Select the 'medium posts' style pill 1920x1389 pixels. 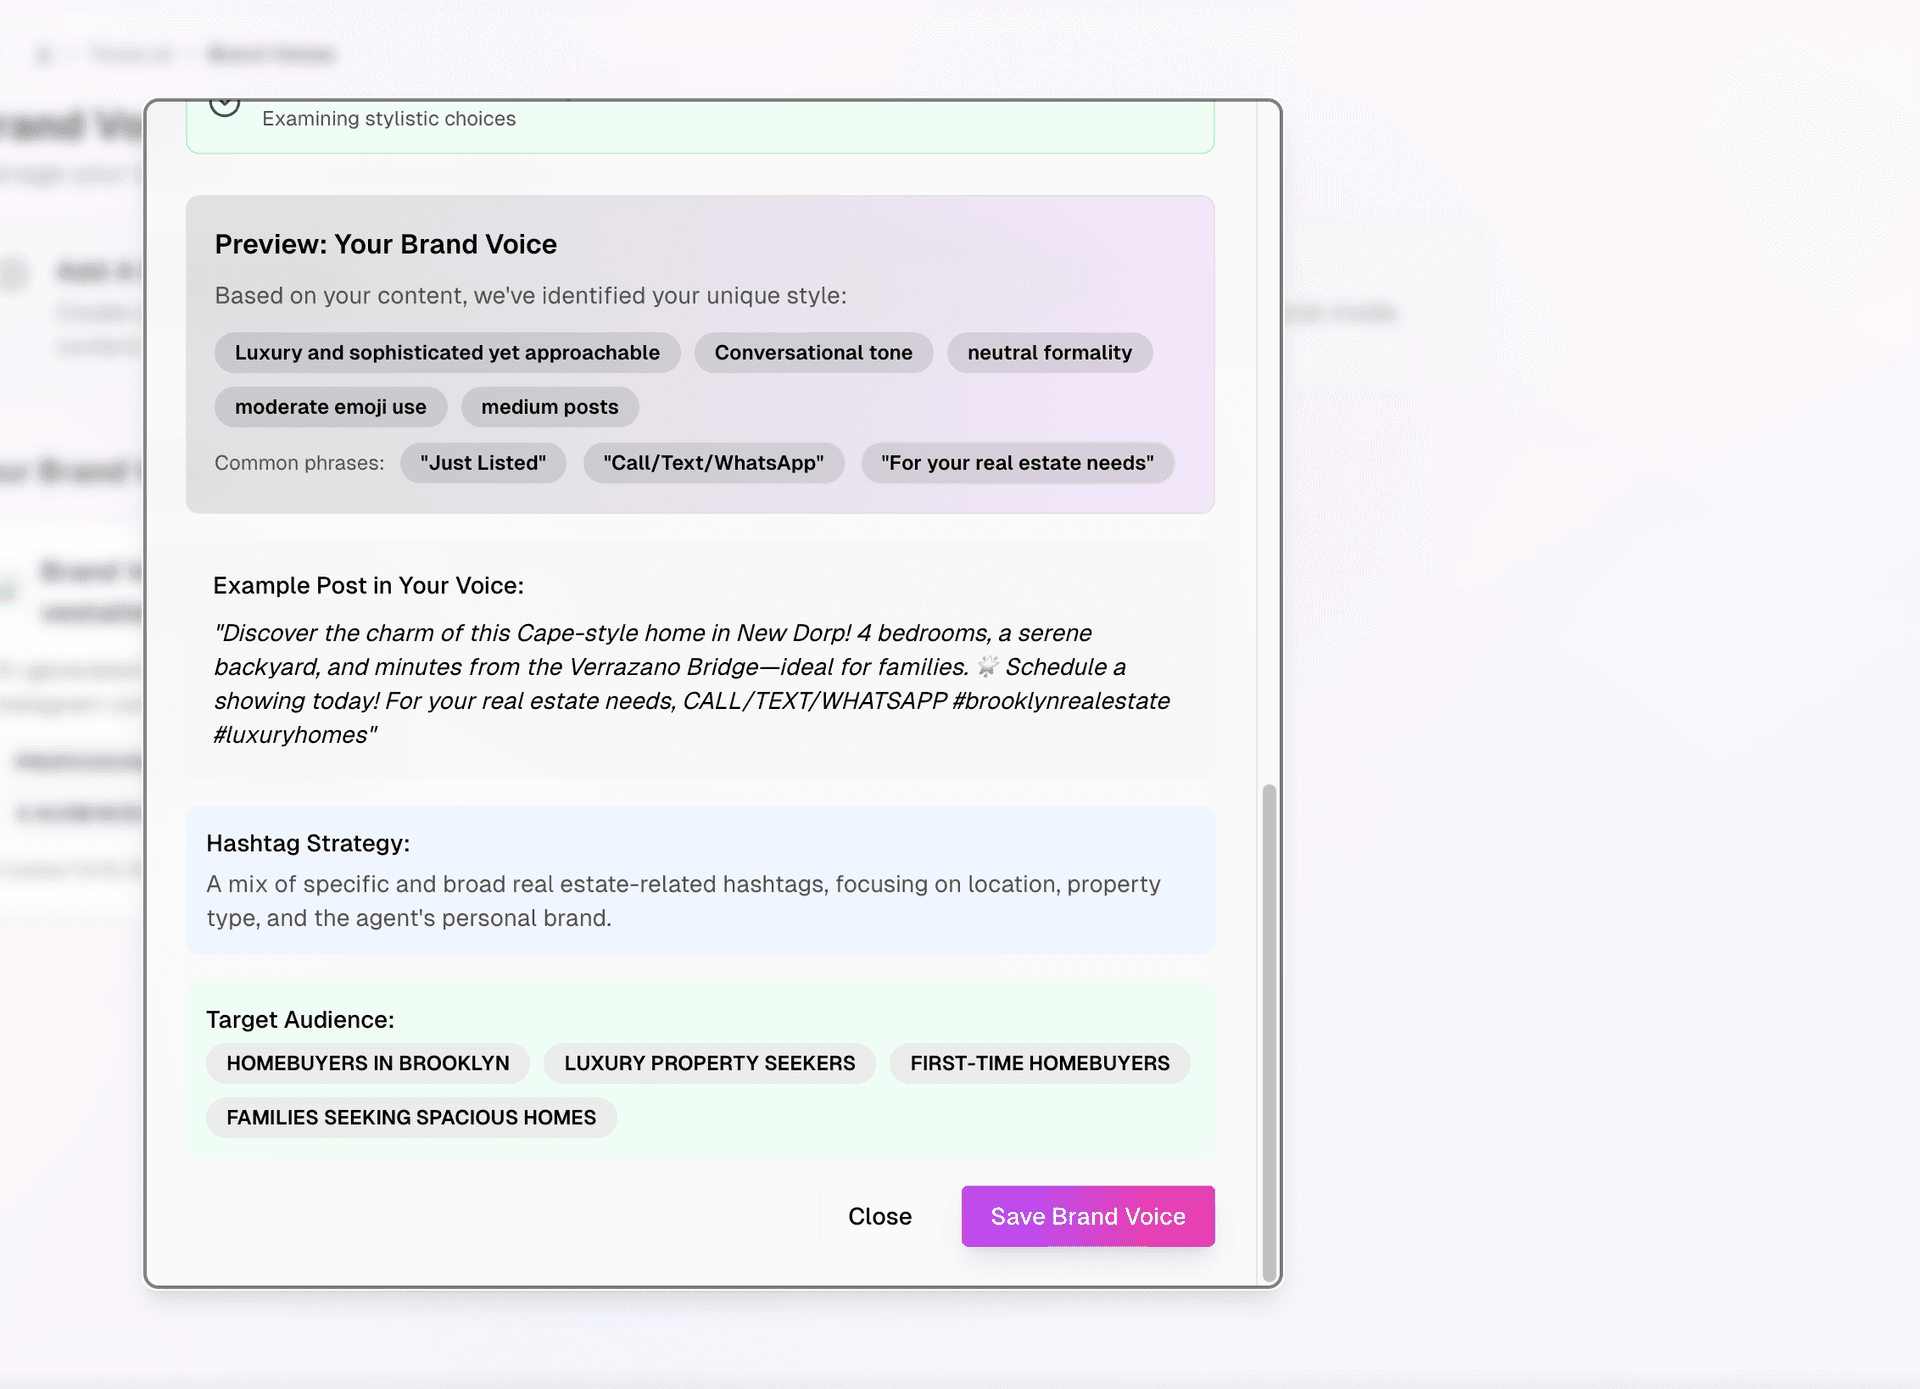coord(549,406)
